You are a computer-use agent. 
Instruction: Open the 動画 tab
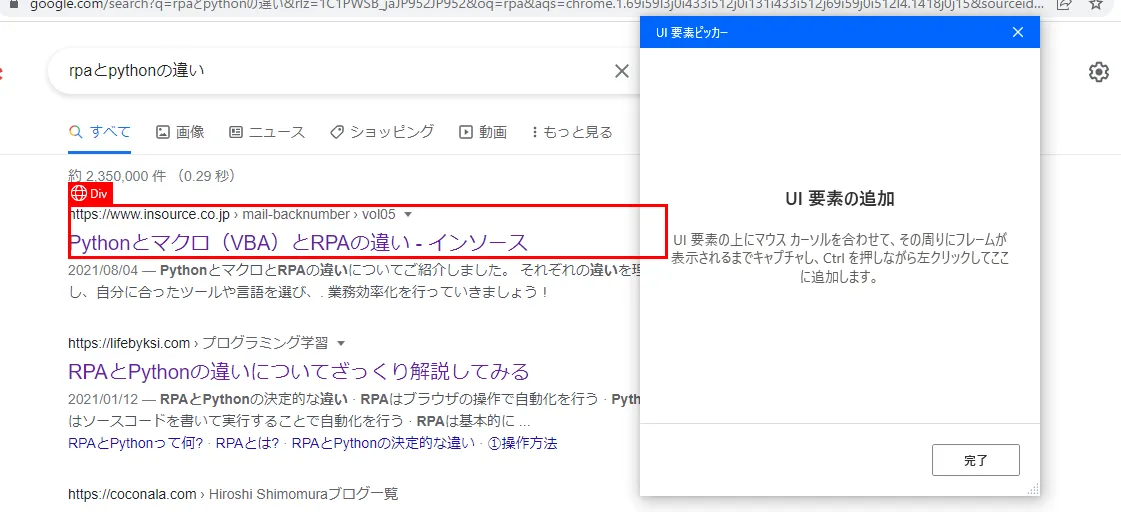(x=483, y=132)
